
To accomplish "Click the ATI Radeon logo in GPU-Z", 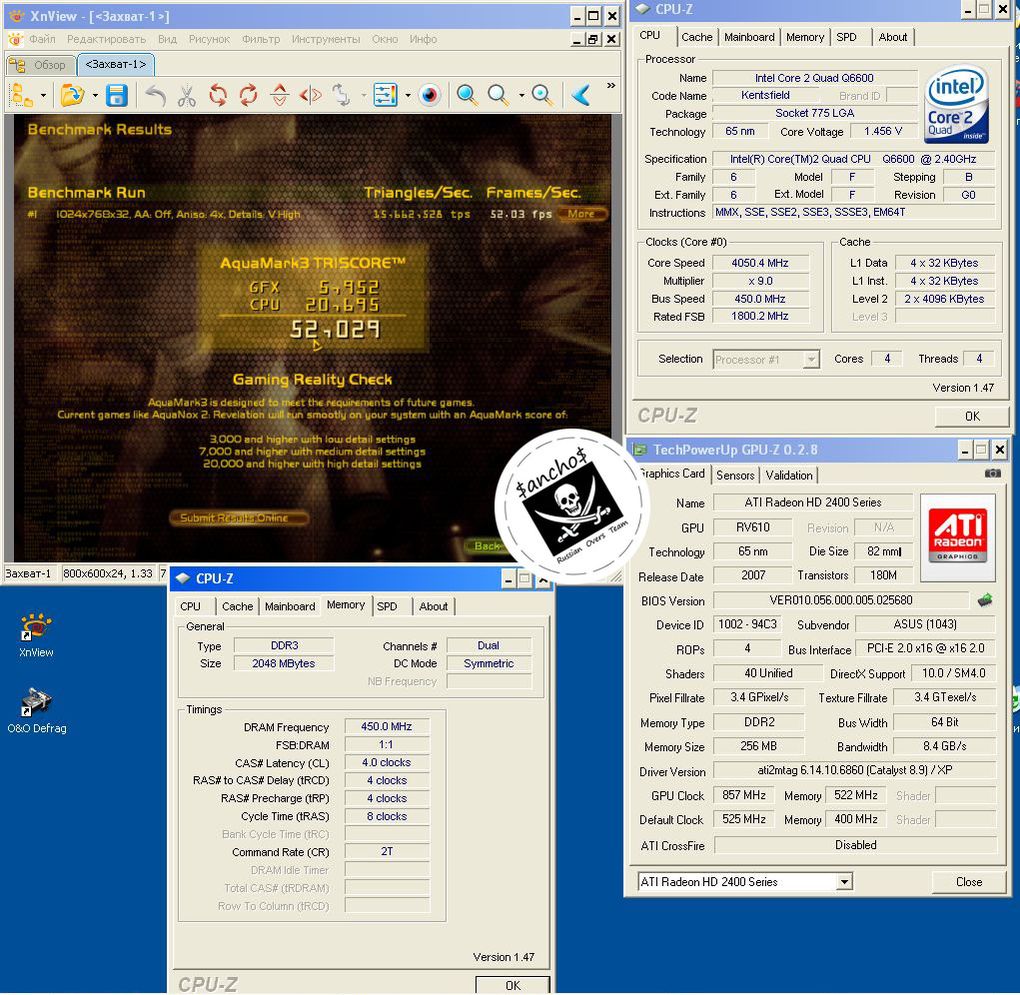I will point(958,537).
